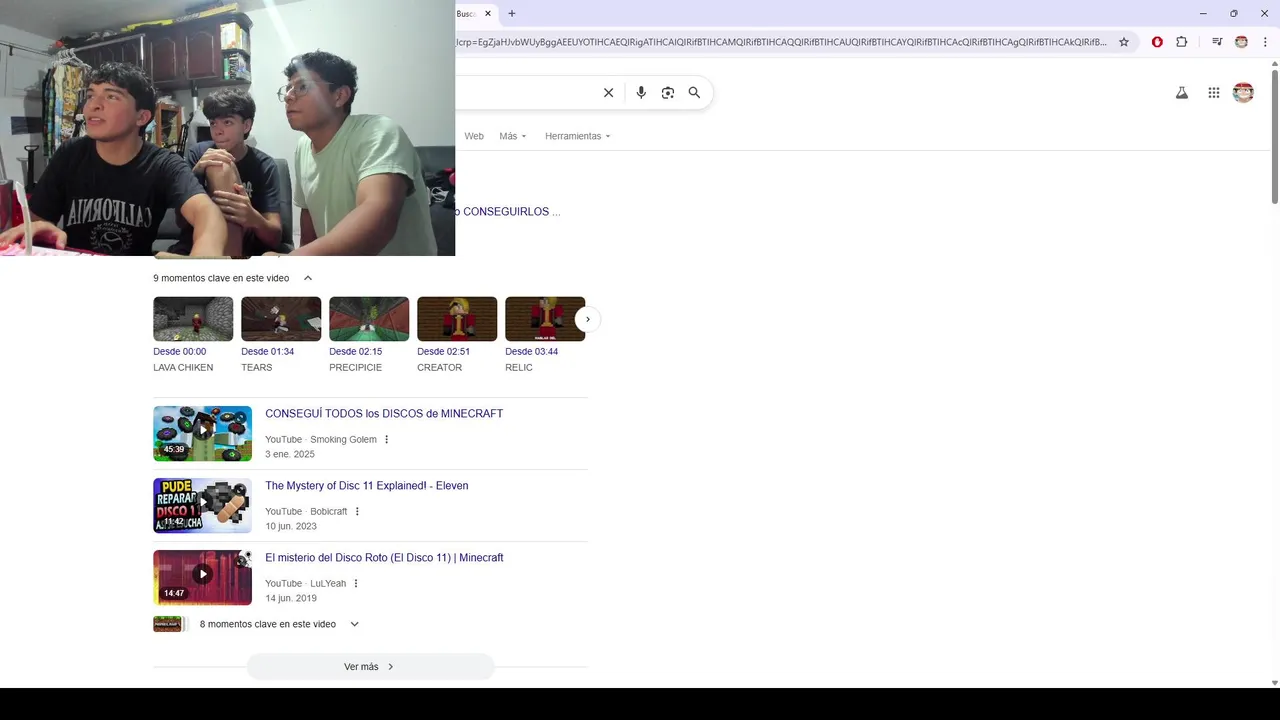
Task: Open the Google account avatar
Action: [1243, 93]
